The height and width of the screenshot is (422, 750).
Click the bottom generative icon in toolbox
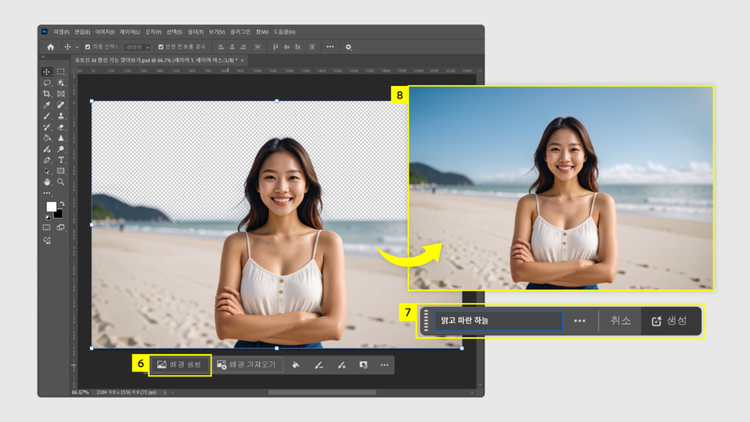(47, 240)
